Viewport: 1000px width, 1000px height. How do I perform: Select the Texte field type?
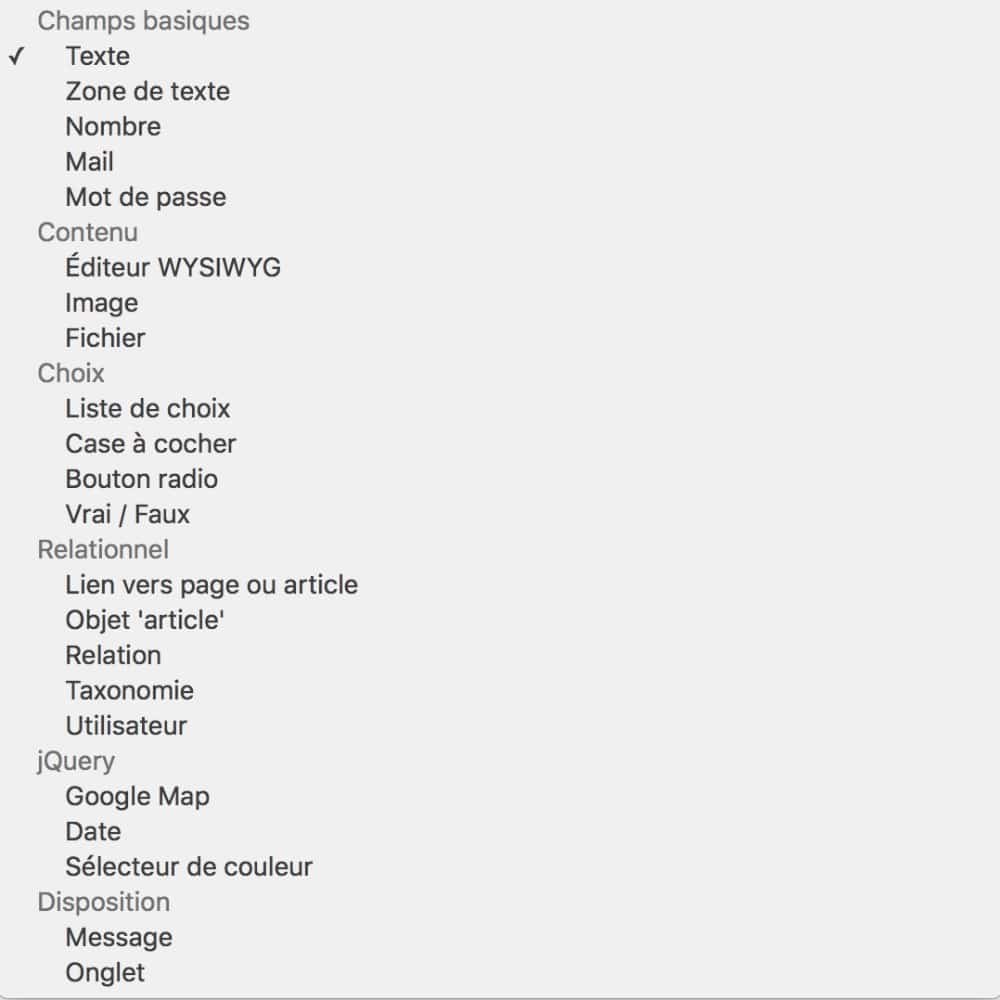(x=96, y=57)
